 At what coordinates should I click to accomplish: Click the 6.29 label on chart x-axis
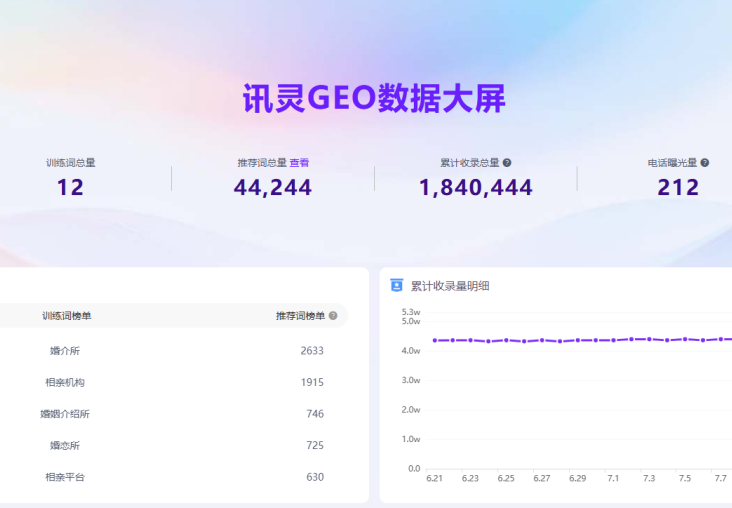pyautogui.click(x=577, y=478)
